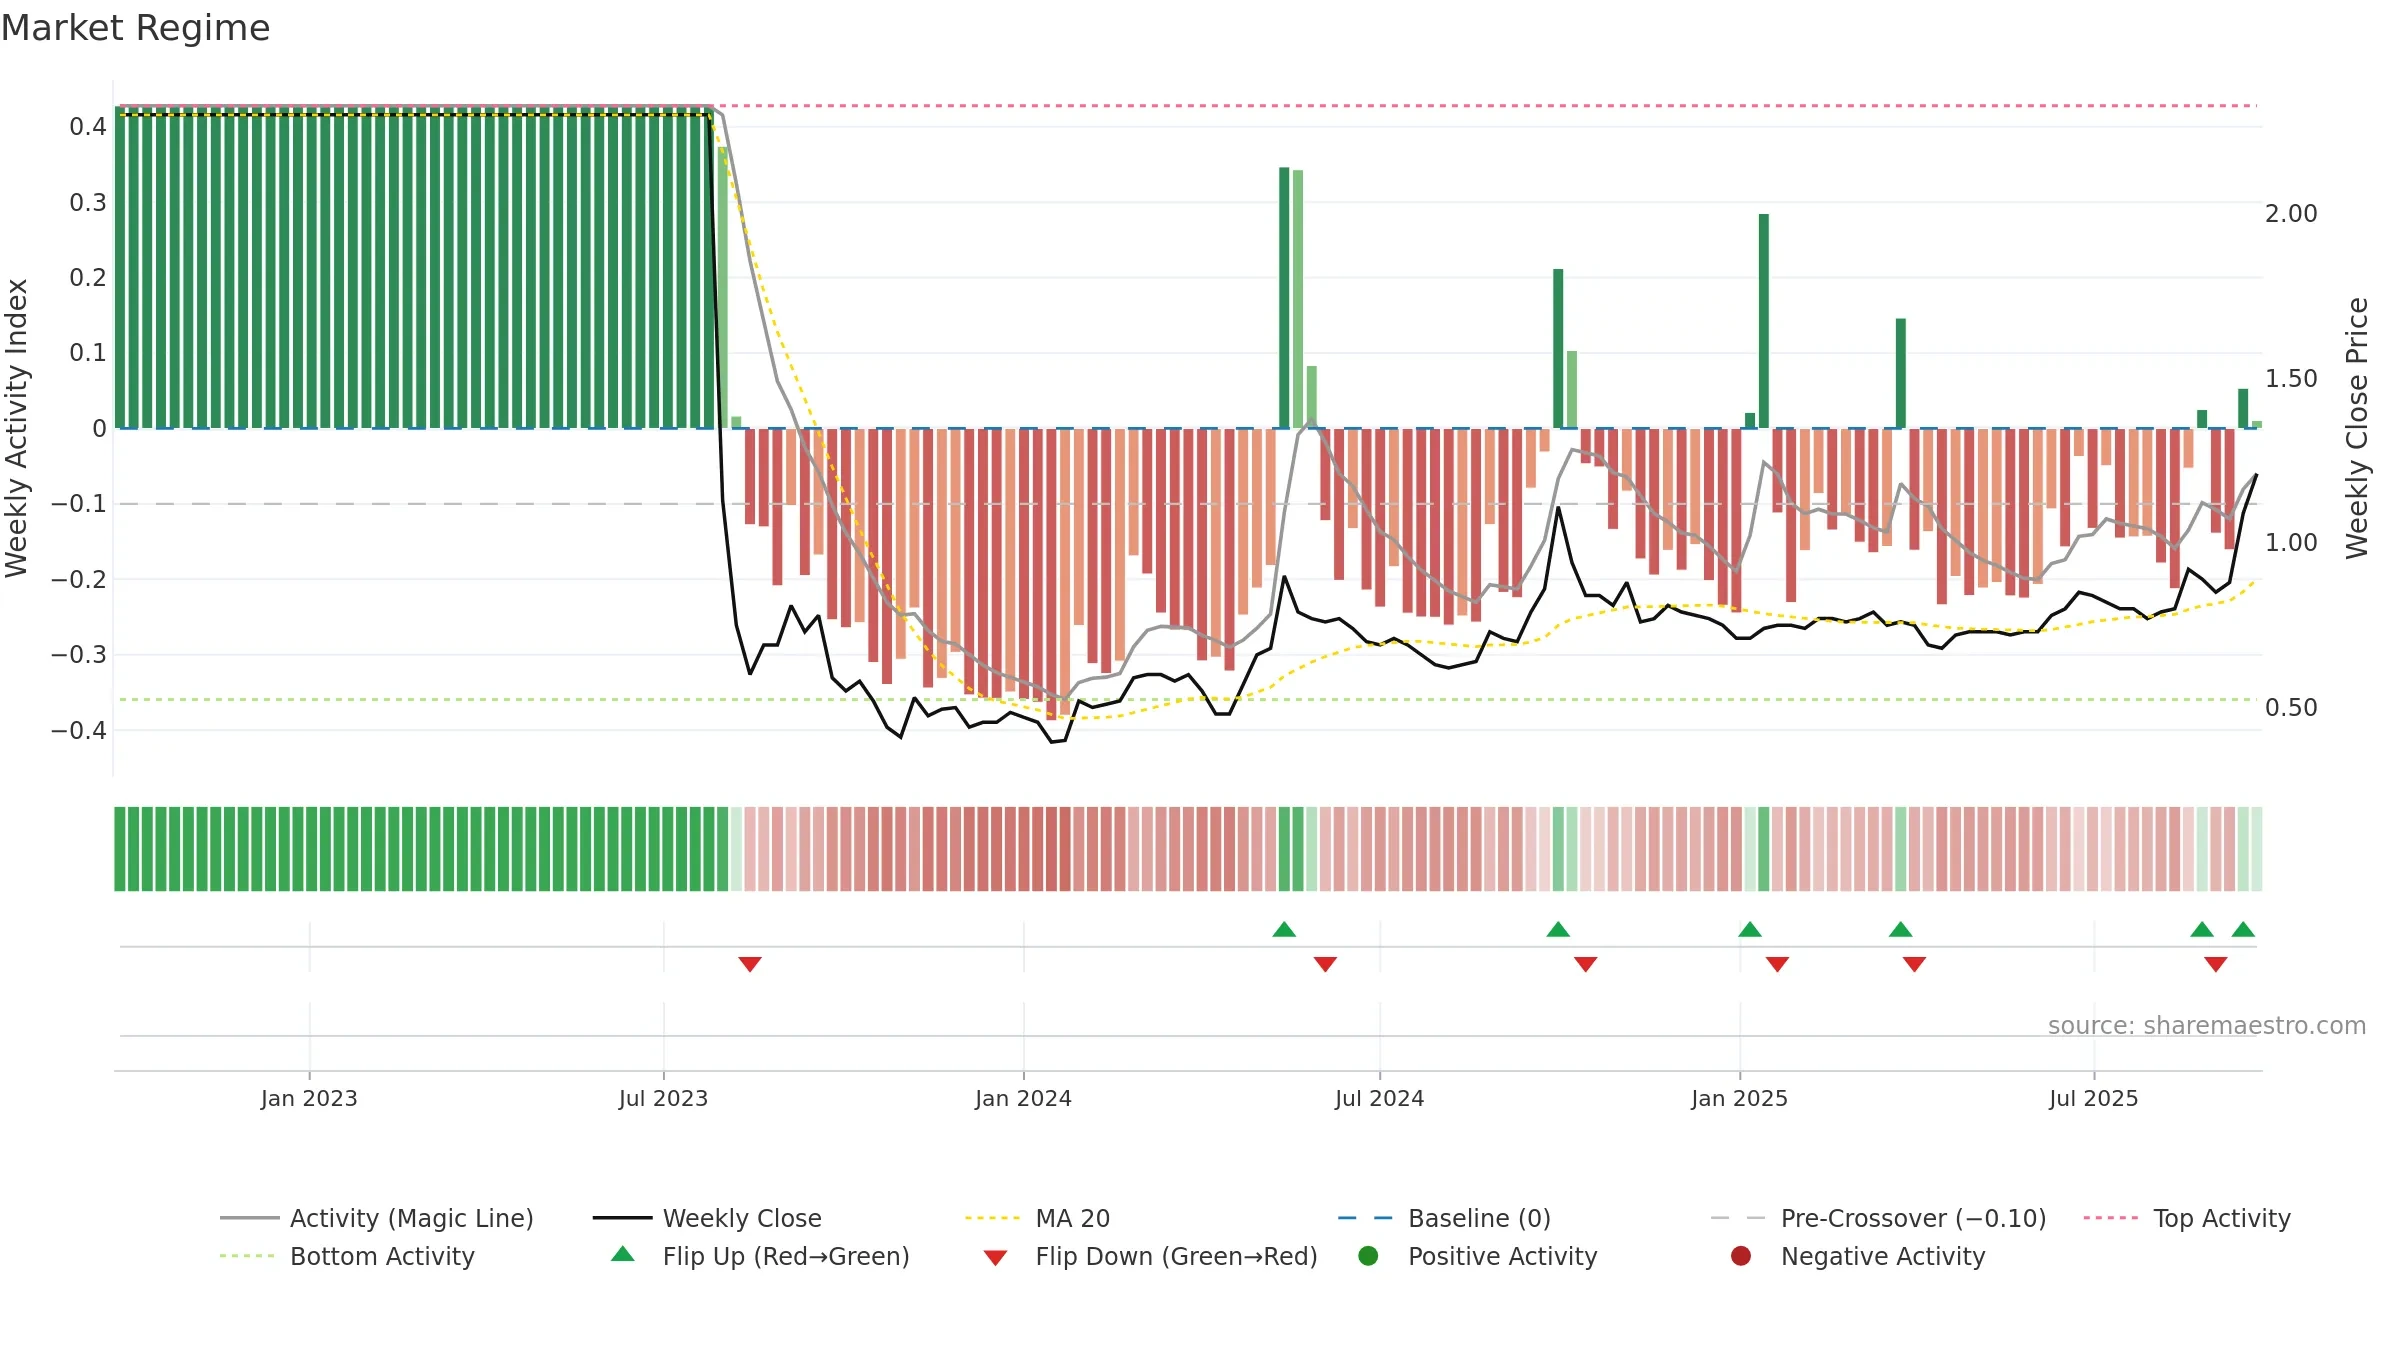2400x1350 pixels.
Task: Click the Jul 2023 axis label
Action: tap(663, 1098)
